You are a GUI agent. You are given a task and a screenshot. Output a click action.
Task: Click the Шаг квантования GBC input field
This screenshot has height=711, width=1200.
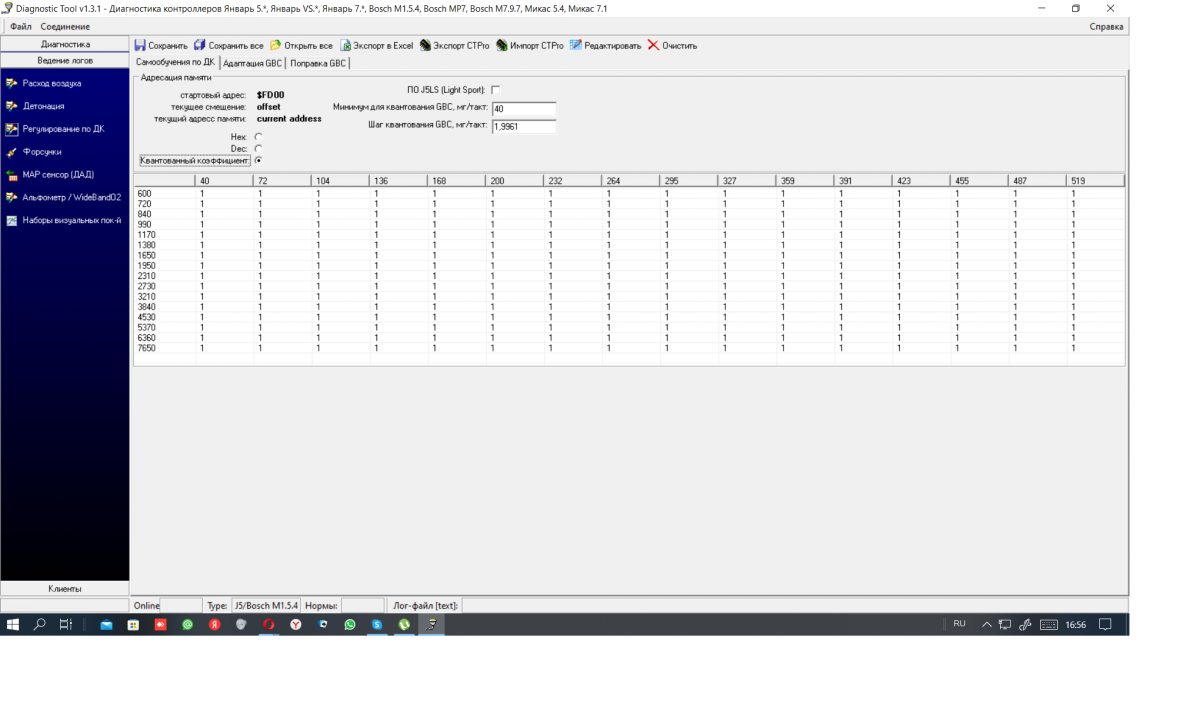(524, 126)
